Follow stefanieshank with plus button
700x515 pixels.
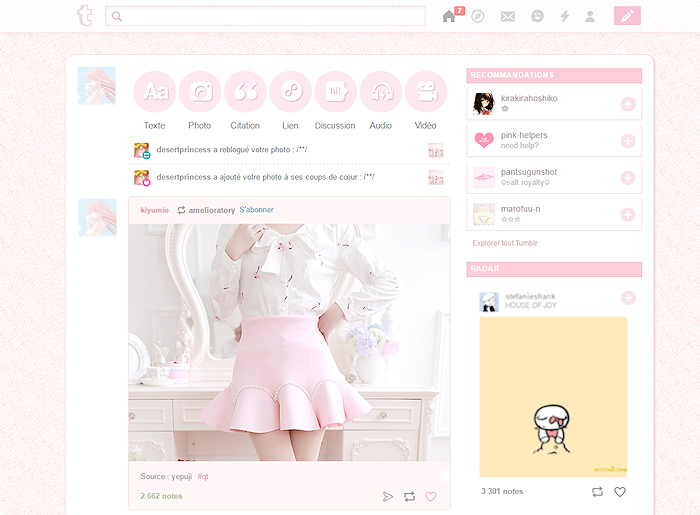629,298
